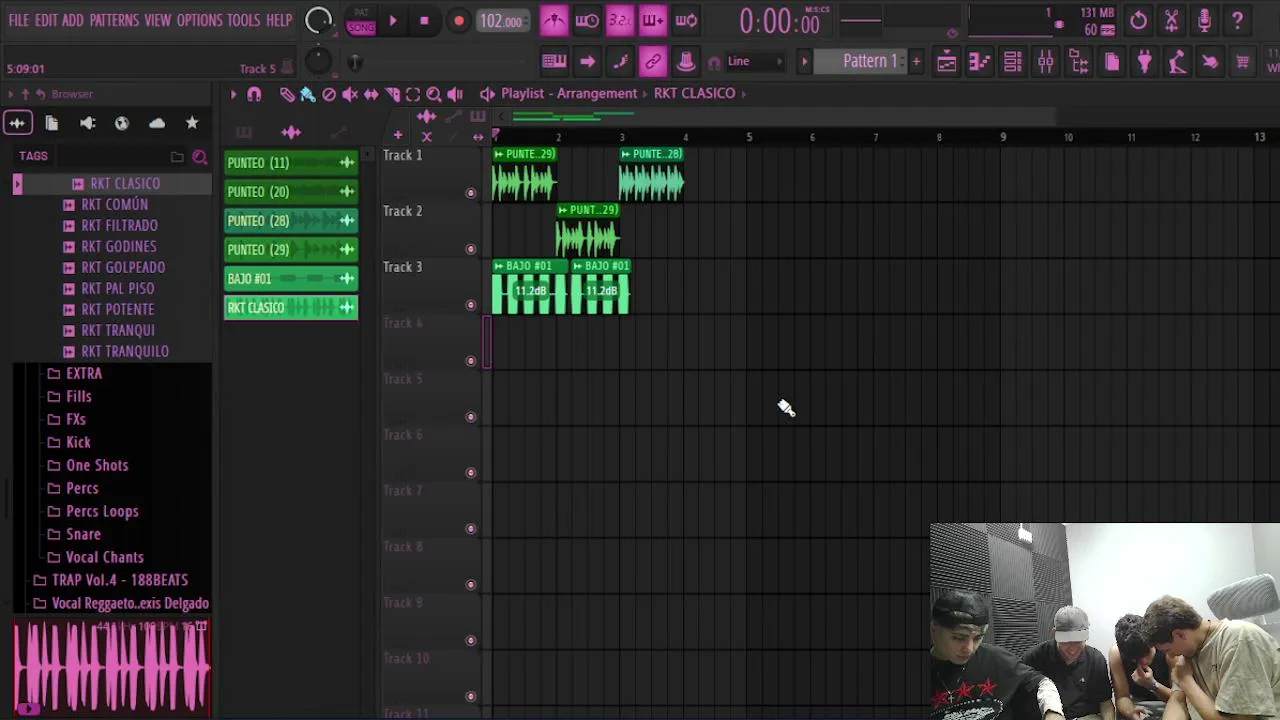Click the sample waveform preview in browser
The image size is (1280, 720).
click(112, 665)
